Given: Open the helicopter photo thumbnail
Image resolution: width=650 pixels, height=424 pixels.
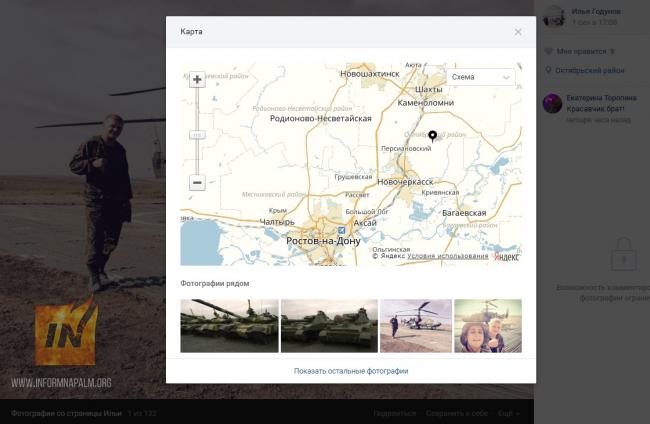Looking at the screenshot, I should (x=415, y=325).
